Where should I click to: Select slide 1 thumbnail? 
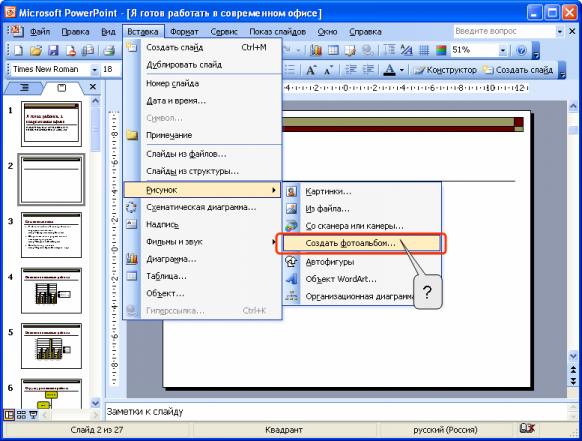pos(51,124)
